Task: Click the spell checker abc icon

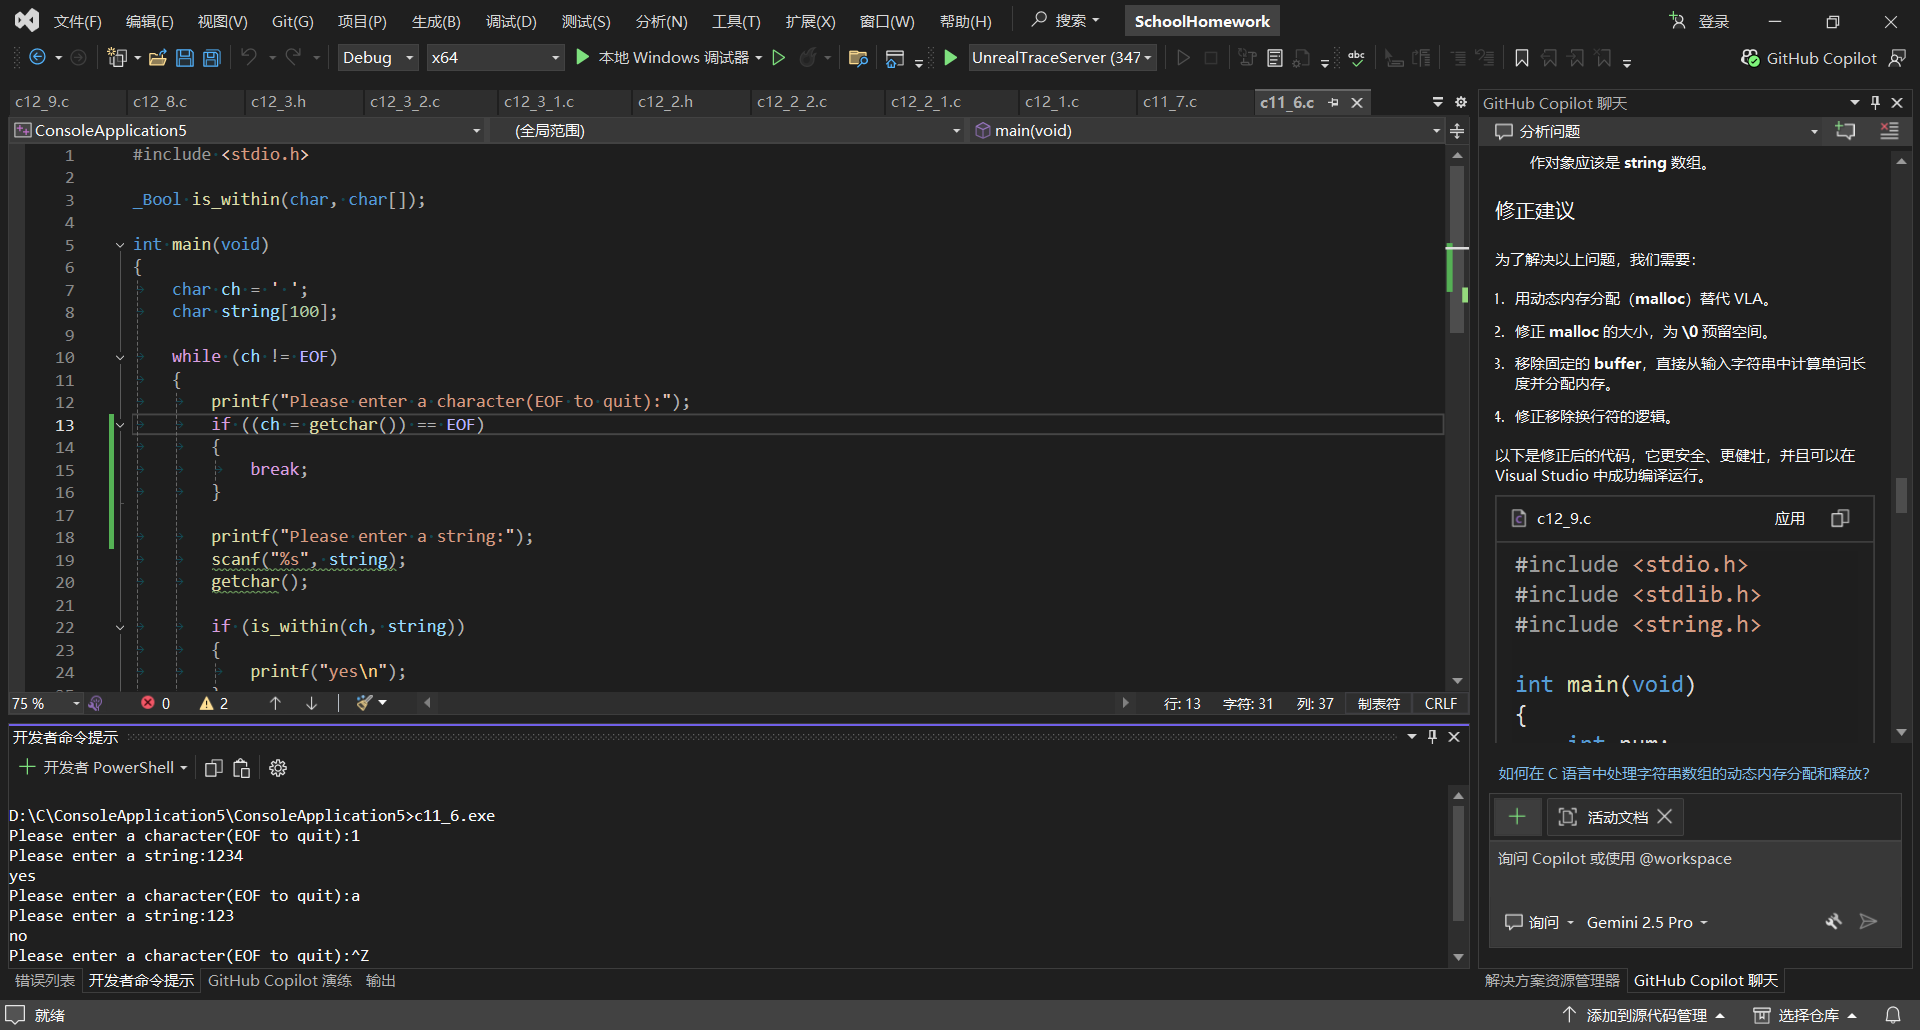Action: pyautogui.click(x=1356, y=58)
